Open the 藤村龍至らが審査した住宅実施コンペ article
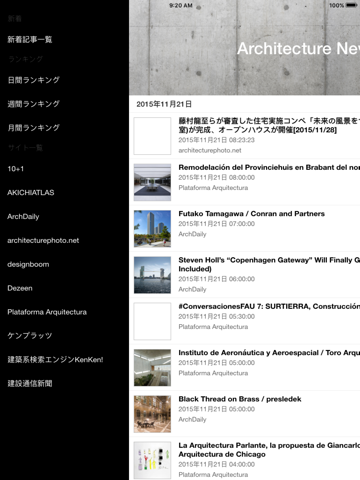The height and width of the screenshot is (480, 360). [245, 136]
